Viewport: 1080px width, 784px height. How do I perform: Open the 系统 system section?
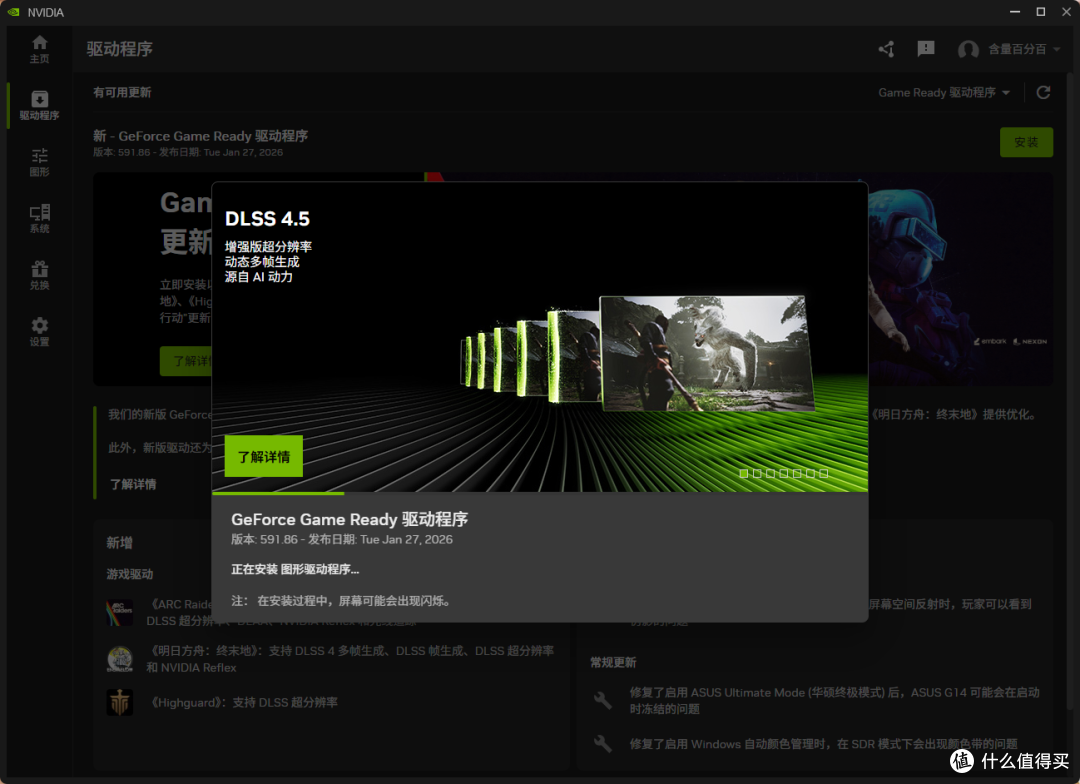click(x=39, y=219)
